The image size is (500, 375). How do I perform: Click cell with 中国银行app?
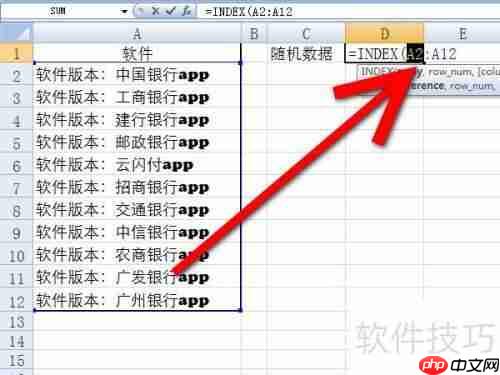tap(137, 75)
